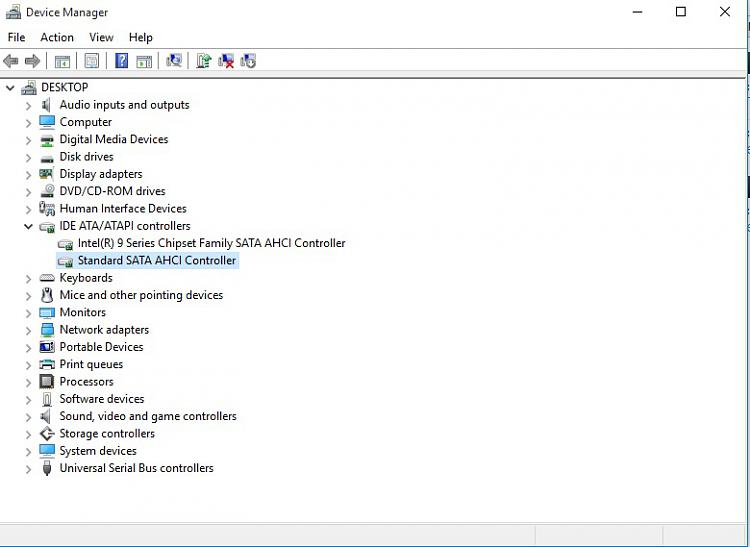Click the DVD/CD-ROM drives disc icon
This screenshot has height=547, width=750.
pos(47,191)
